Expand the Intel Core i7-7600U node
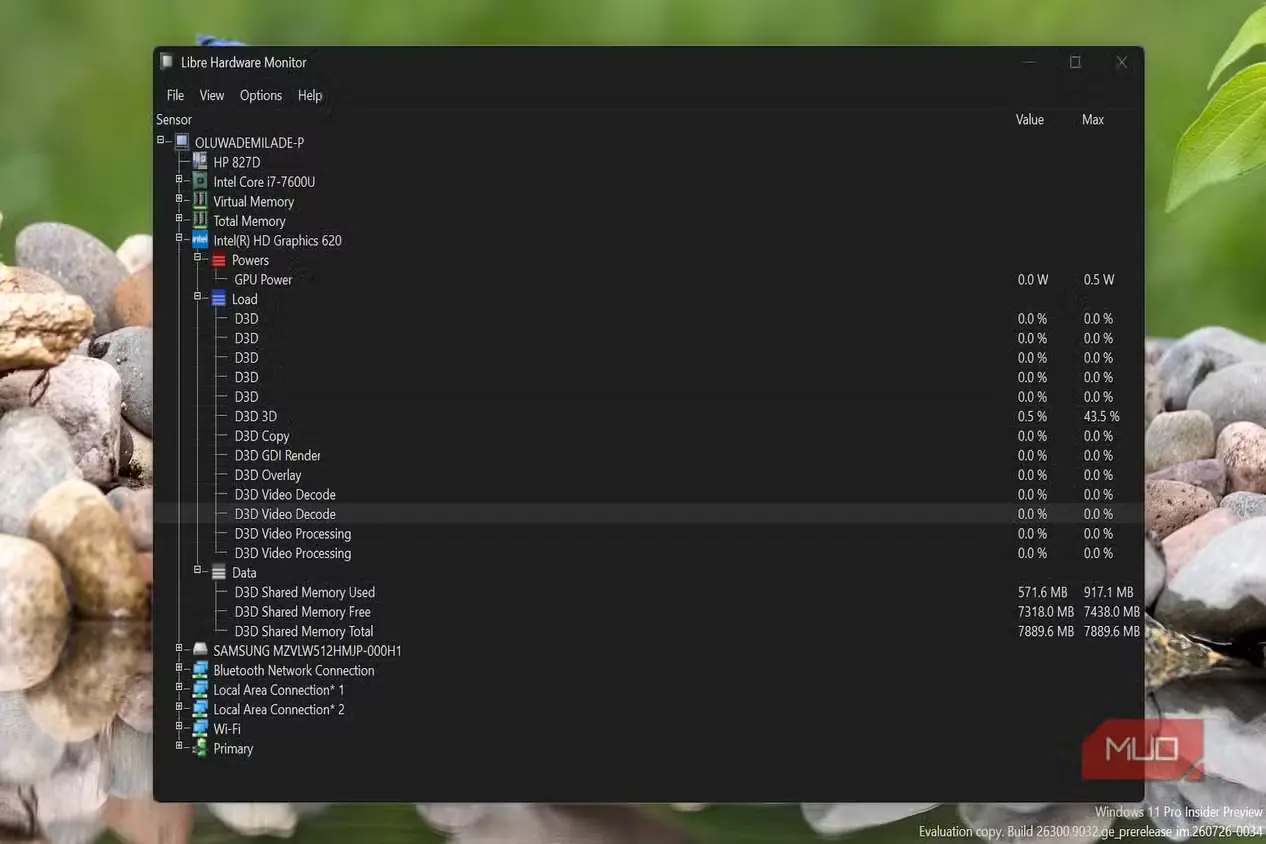Screen dimensions: 1266x844 [x=179, y=181]
